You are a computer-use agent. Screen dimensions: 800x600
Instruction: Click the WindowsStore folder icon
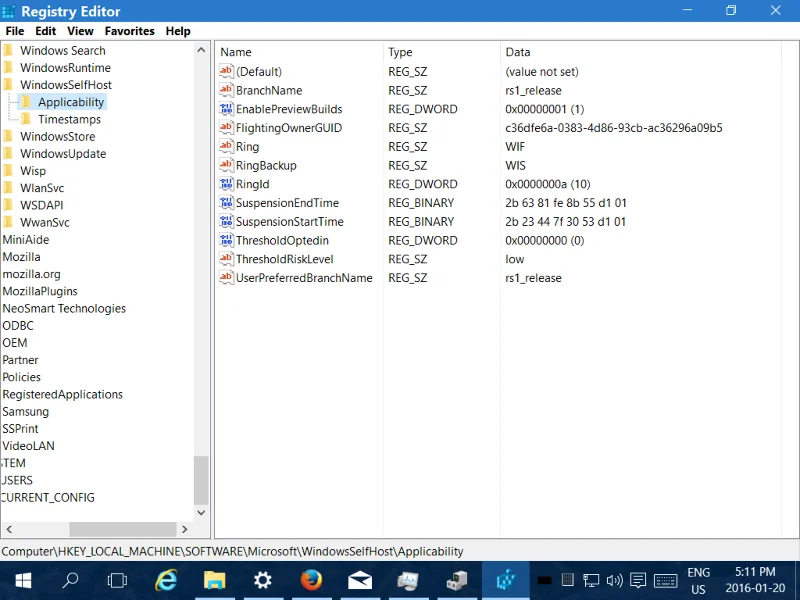8,136
